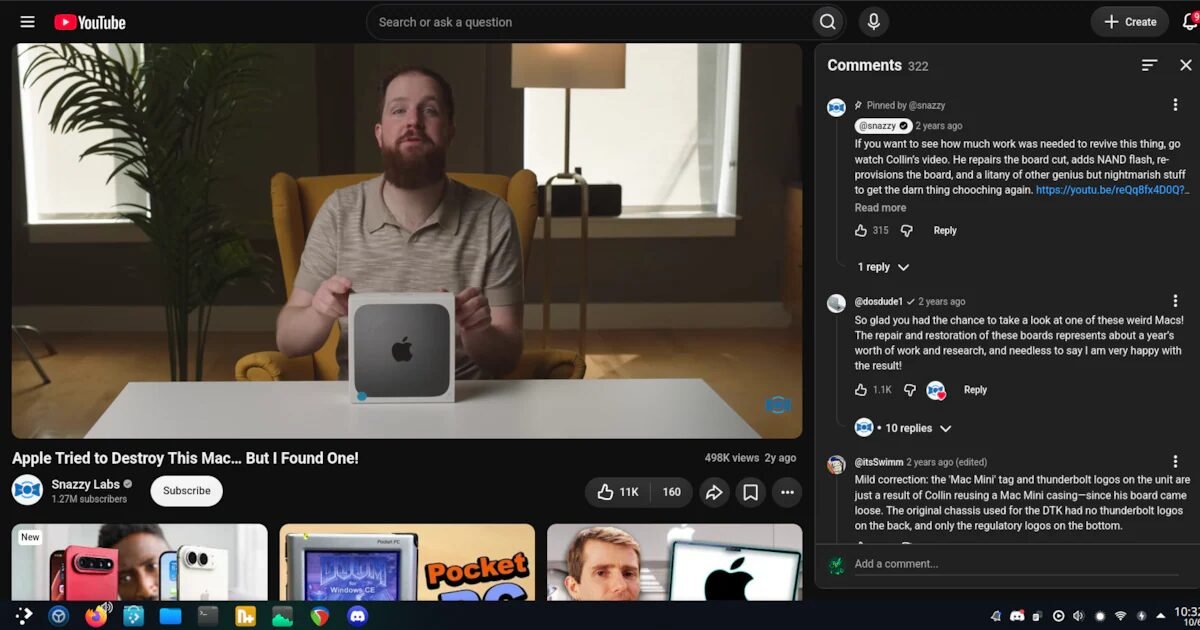Open the screen brightness tray icon
The width and height of the screenshot is (1200, 630).
point(1100,616)
